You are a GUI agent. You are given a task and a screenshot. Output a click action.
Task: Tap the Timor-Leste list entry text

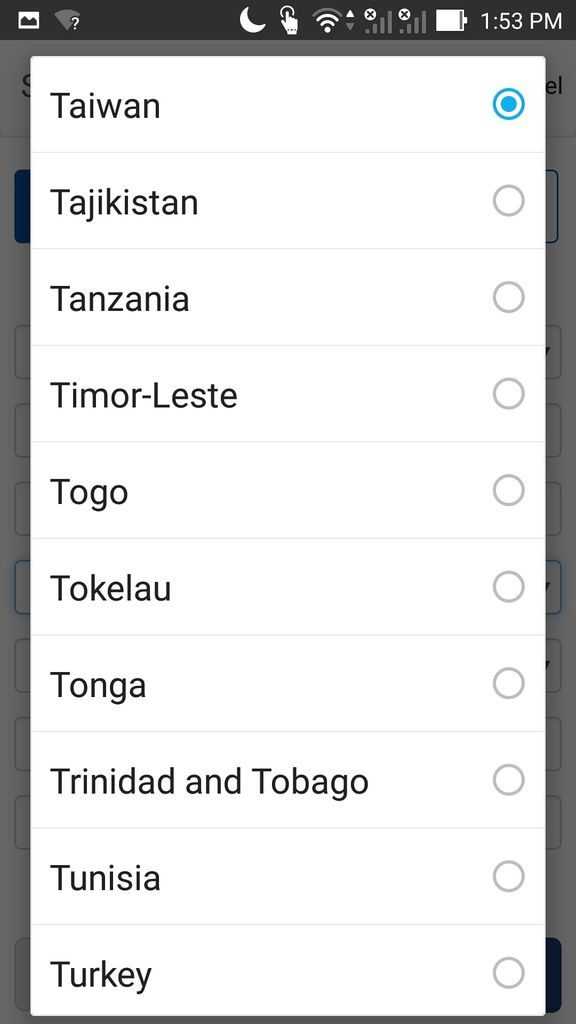[x=144, y=395]
